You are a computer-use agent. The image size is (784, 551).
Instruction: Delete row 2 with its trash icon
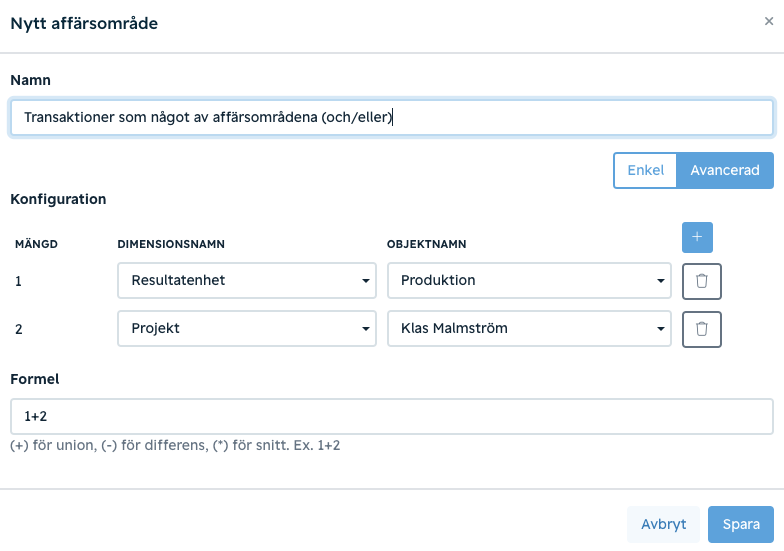(702, 329)
